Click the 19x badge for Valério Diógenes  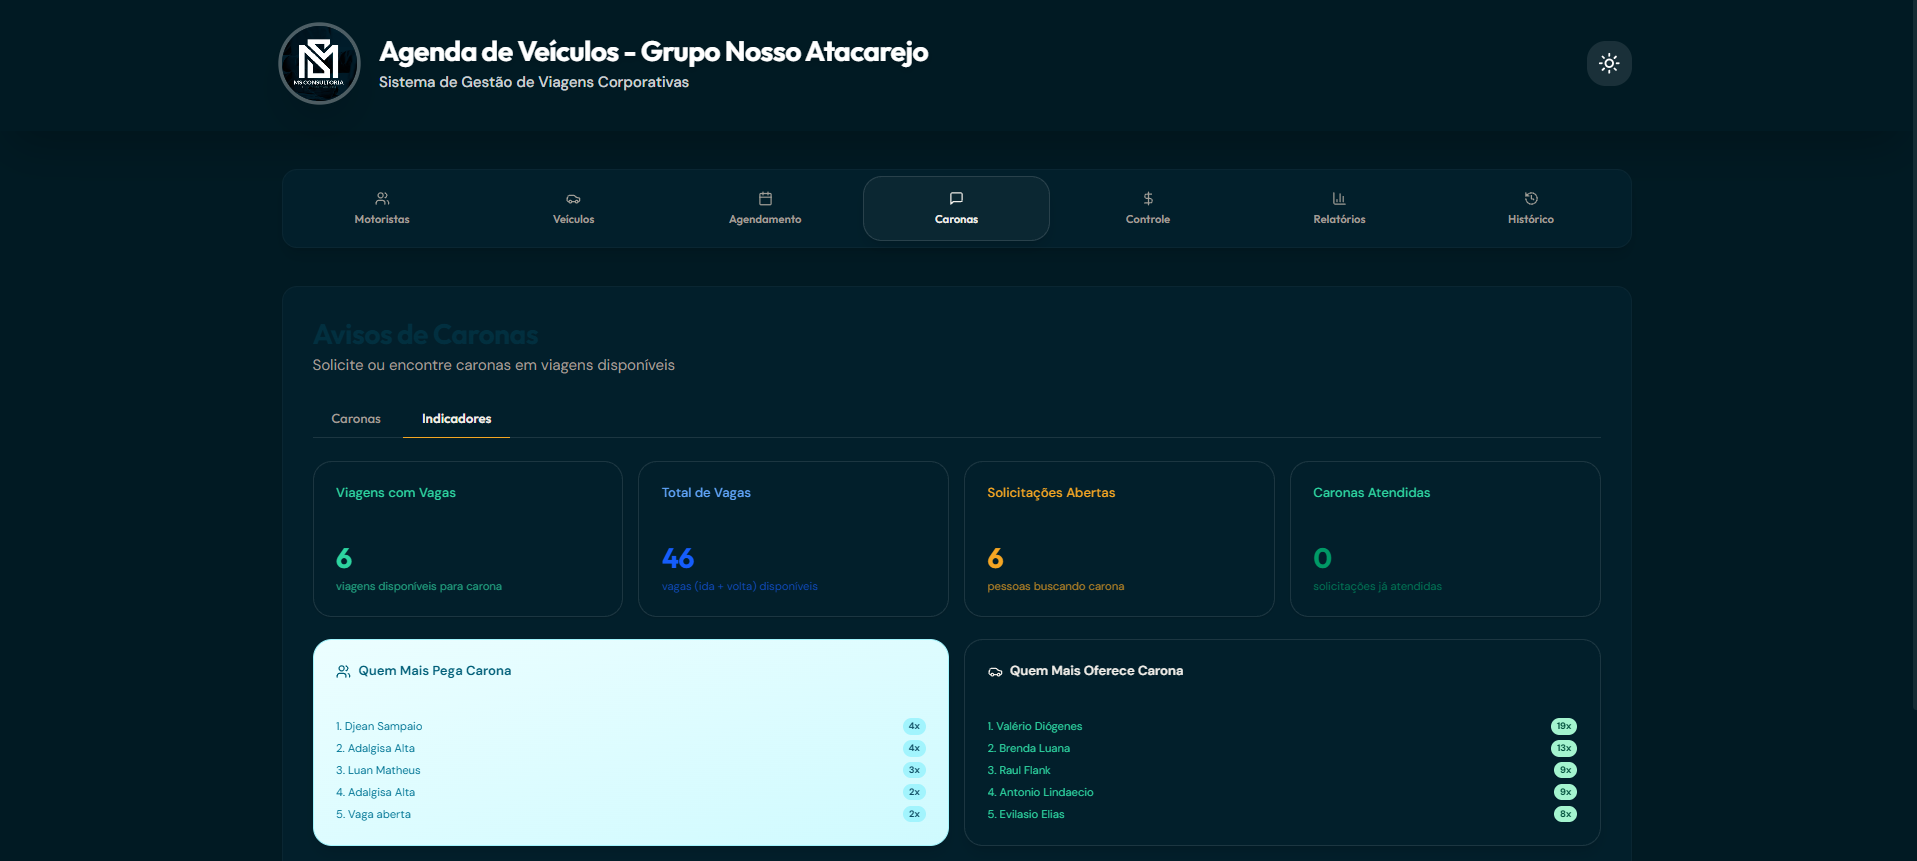(x=1564, y=726)
